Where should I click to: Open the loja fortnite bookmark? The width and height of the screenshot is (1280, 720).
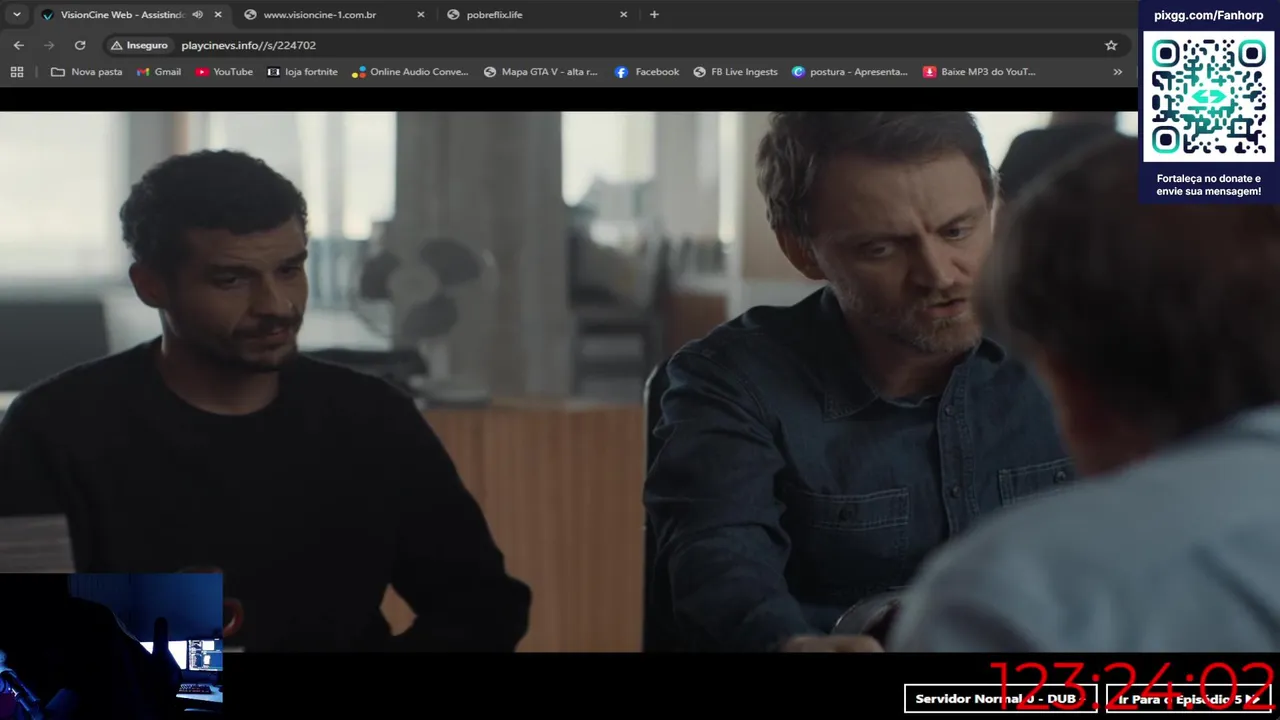tap(302, 72)
